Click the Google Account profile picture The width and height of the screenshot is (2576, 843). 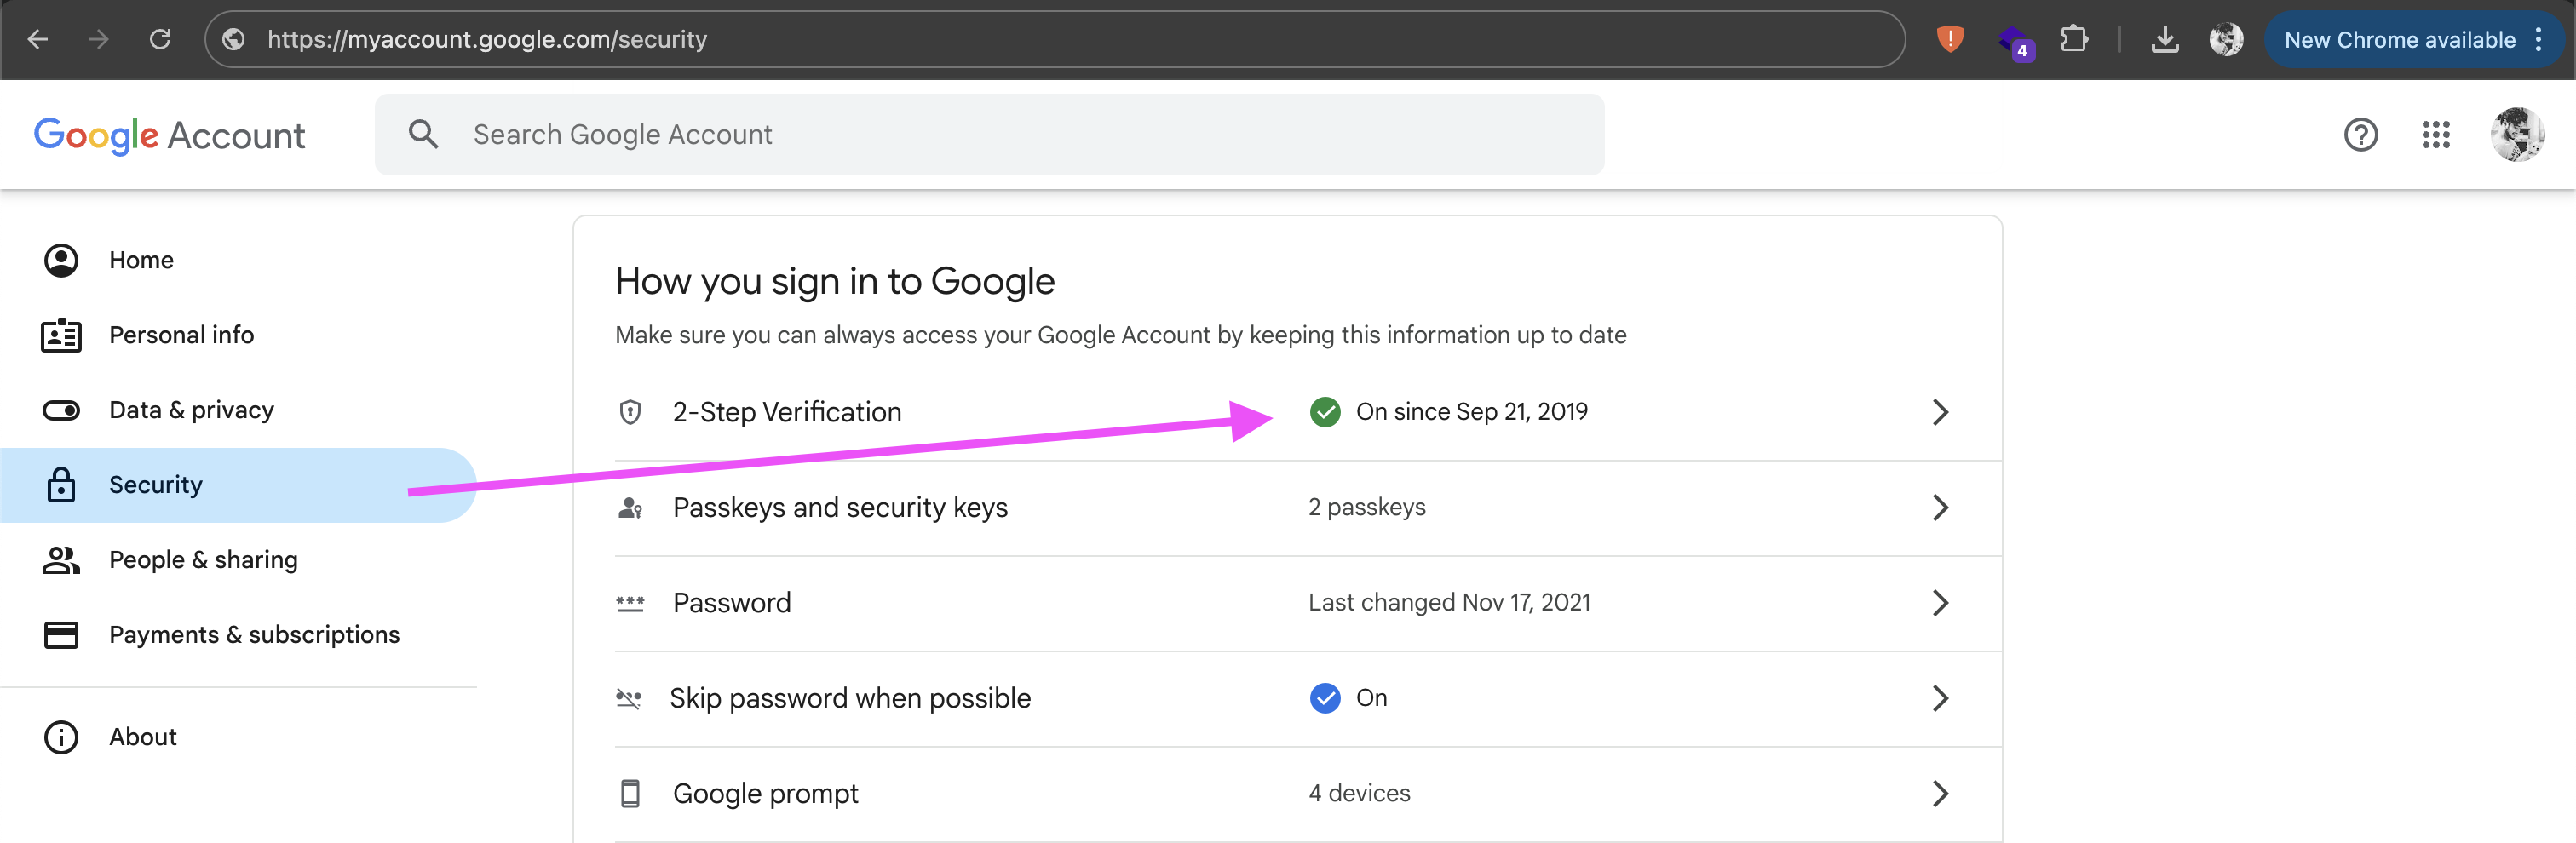pos(2516,134)
